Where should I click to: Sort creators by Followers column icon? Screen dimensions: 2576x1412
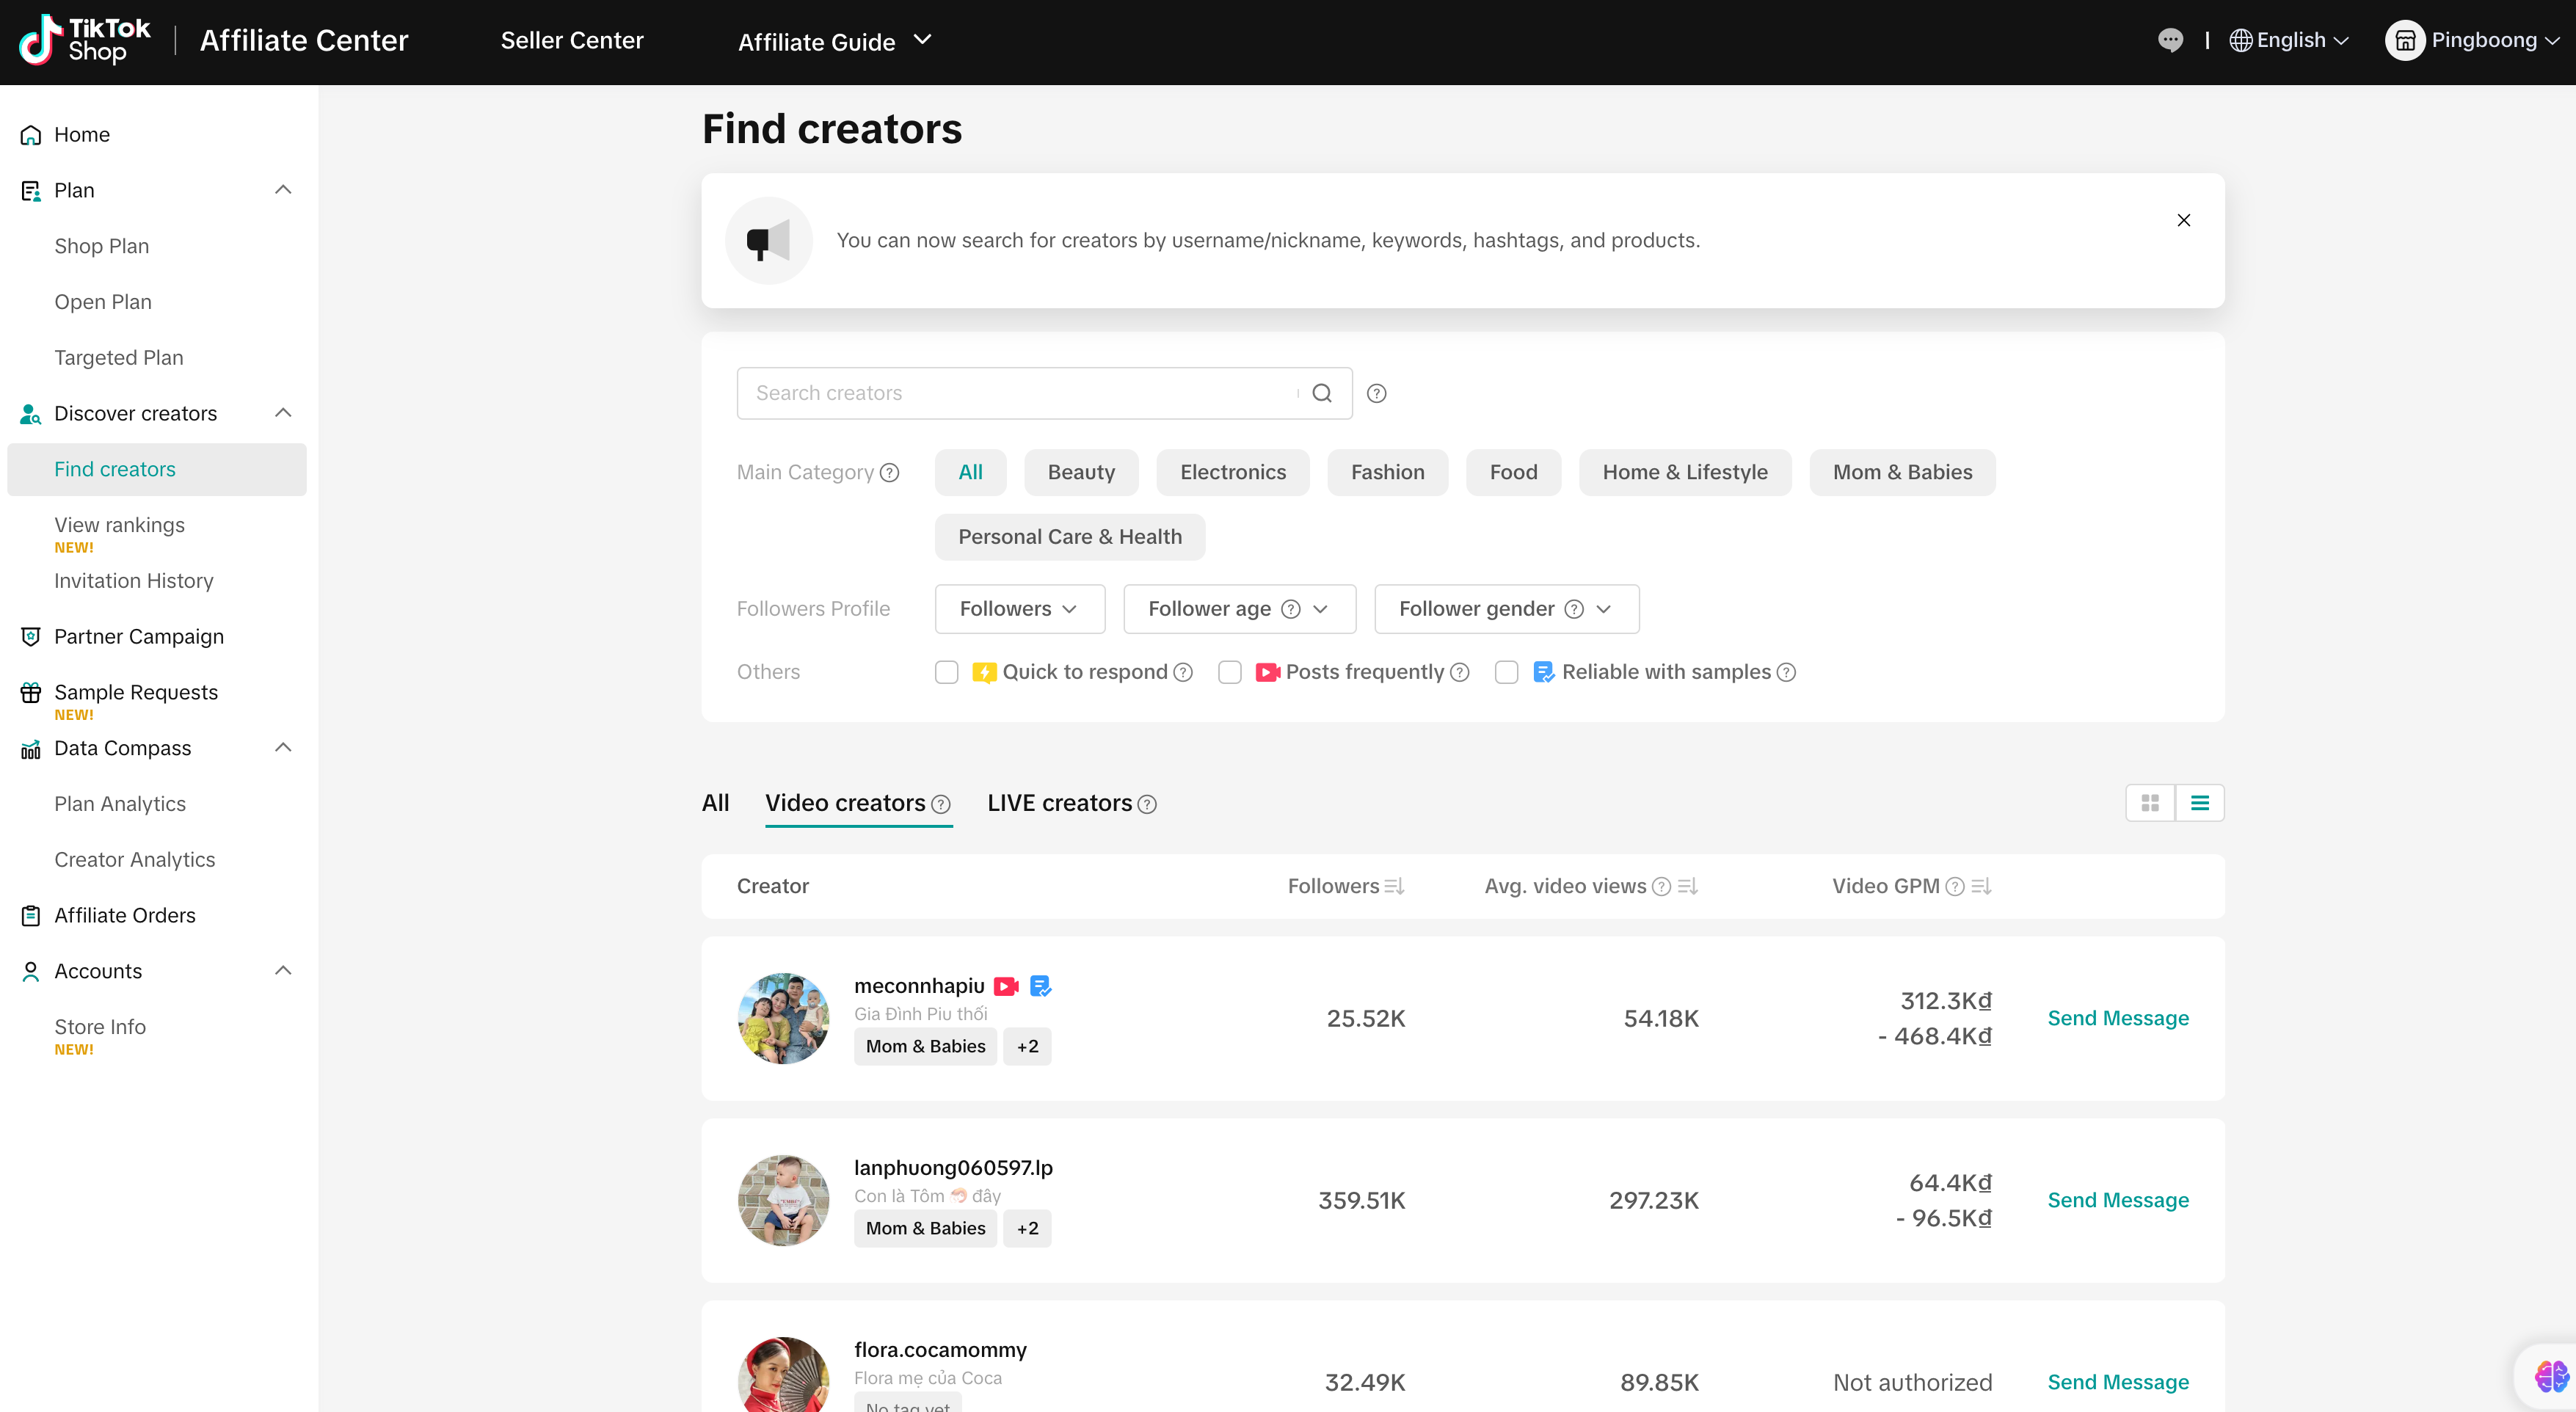click(x=1394, y=886)
